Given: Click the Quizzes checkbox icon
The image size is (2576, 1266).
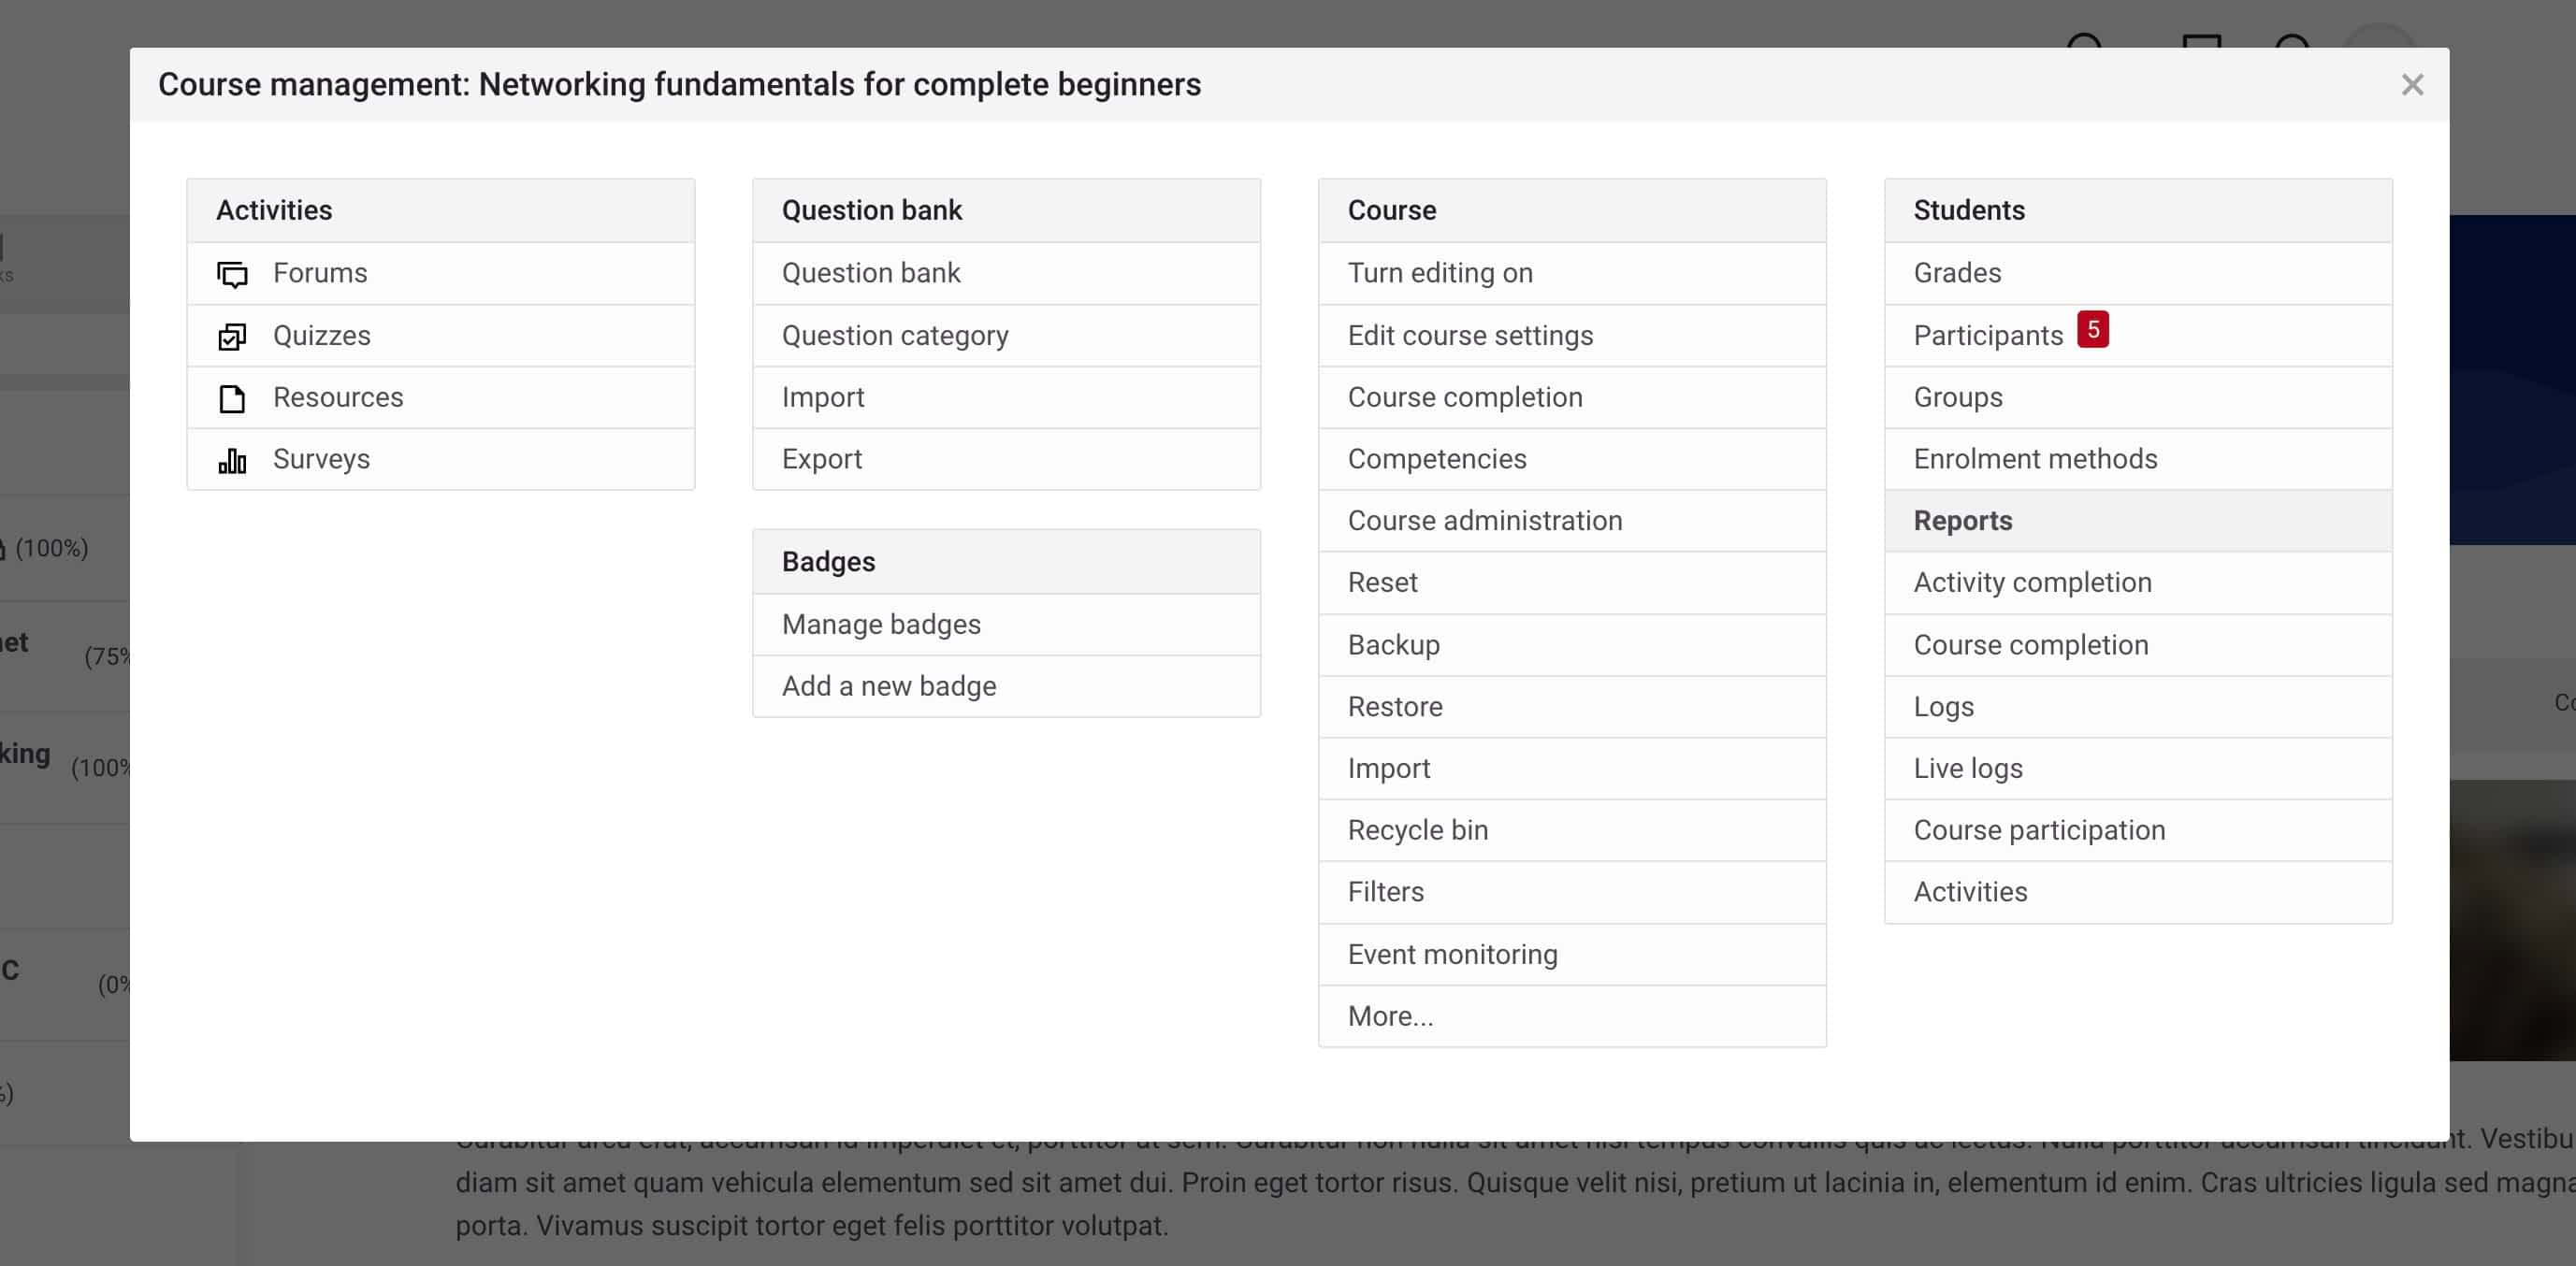Looking at the screenshot, I should pyautogui.click(x=232, y=336).
